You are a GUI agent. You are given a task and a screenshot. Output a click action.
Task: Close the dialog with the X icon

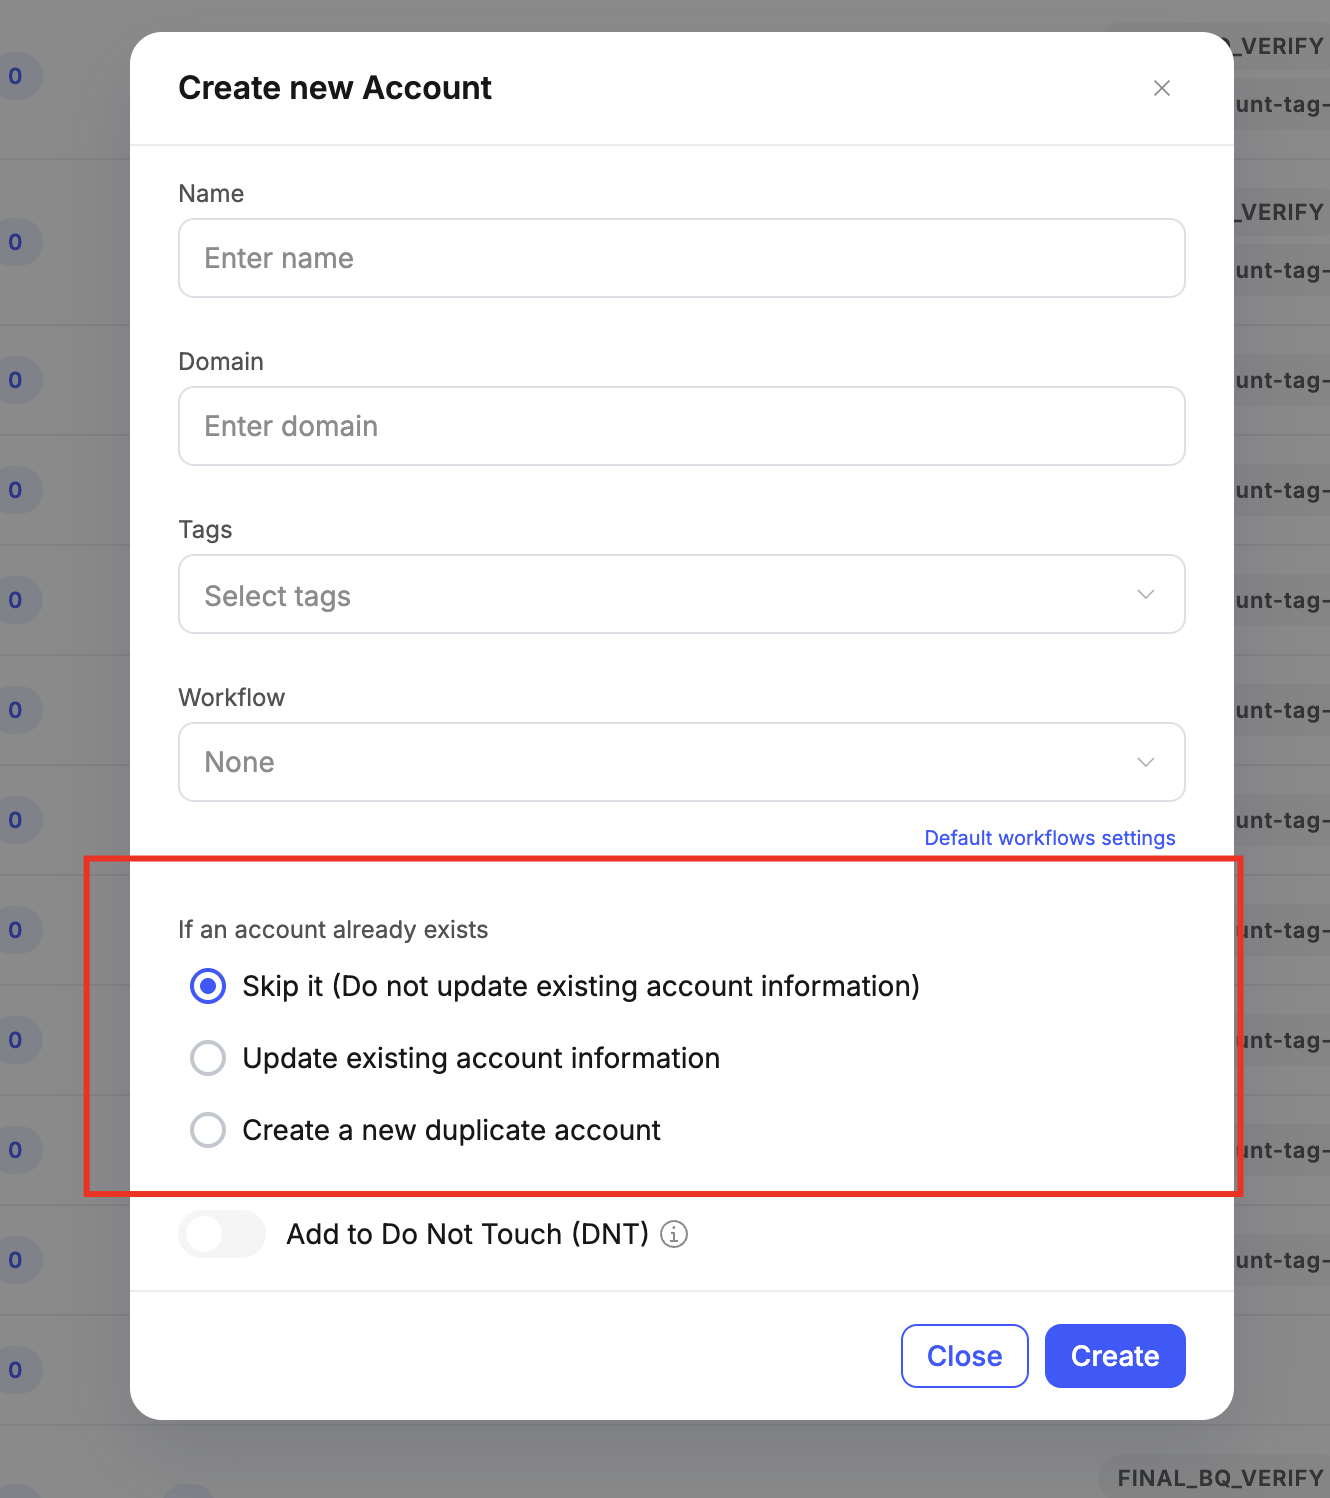click(x=1161, y=88)
